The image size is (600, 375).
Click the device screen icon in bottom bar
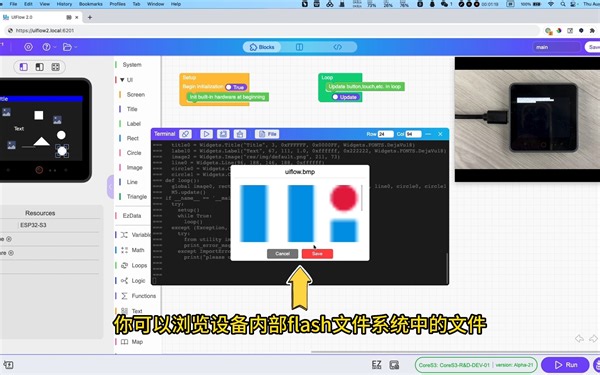coord(394,365)
